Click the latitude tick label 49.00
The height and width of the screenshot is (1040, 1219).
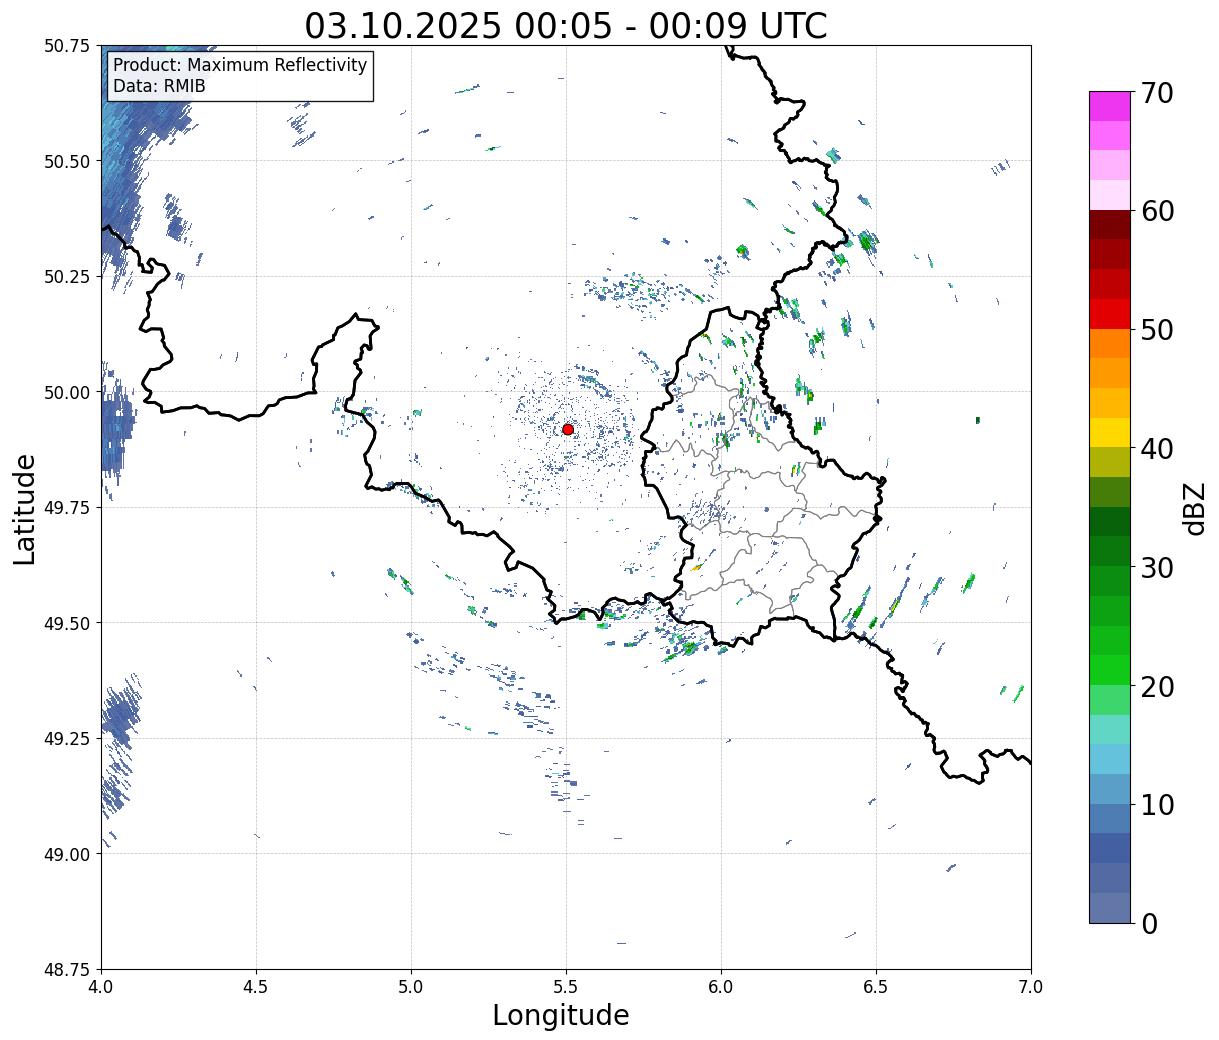pyautogui.click(x=67, y=855)
